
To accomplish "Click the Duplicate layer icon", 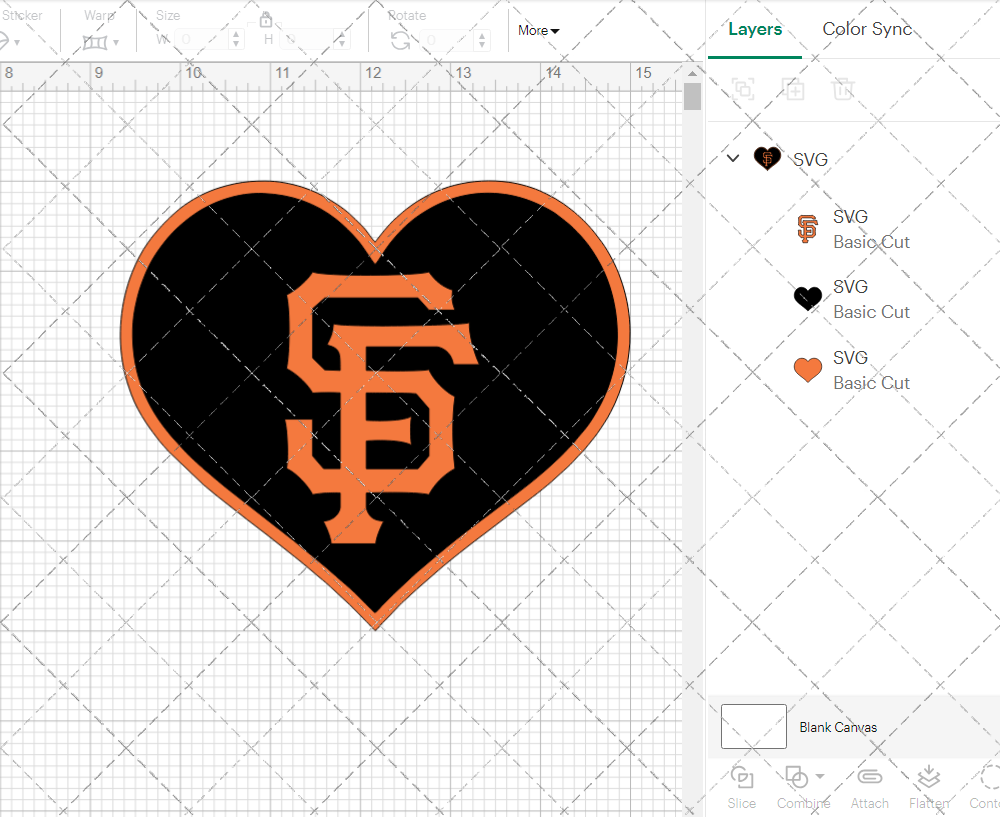I will (794, 89).
